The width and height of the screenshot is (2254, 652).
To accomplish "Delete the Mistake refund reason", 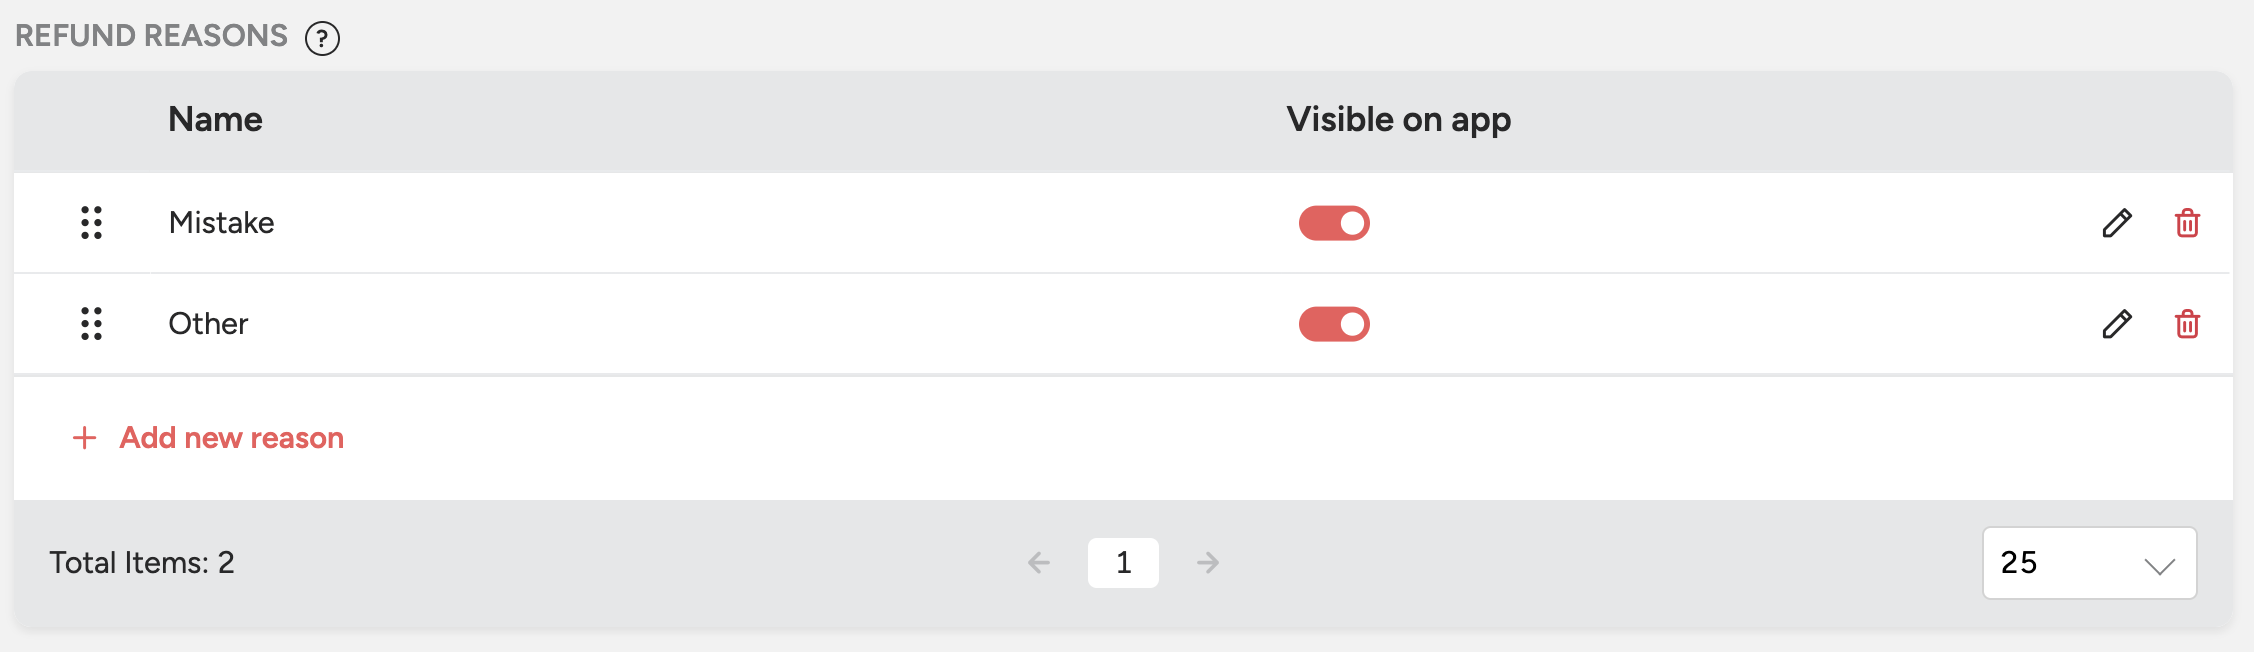I will 2187,223.
